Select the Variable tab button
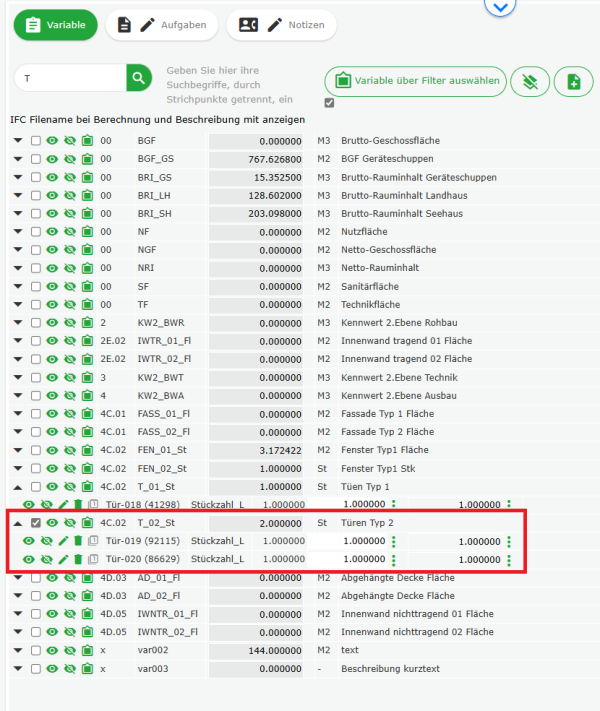The image size is (600, 711). click(x=55, y=25)
